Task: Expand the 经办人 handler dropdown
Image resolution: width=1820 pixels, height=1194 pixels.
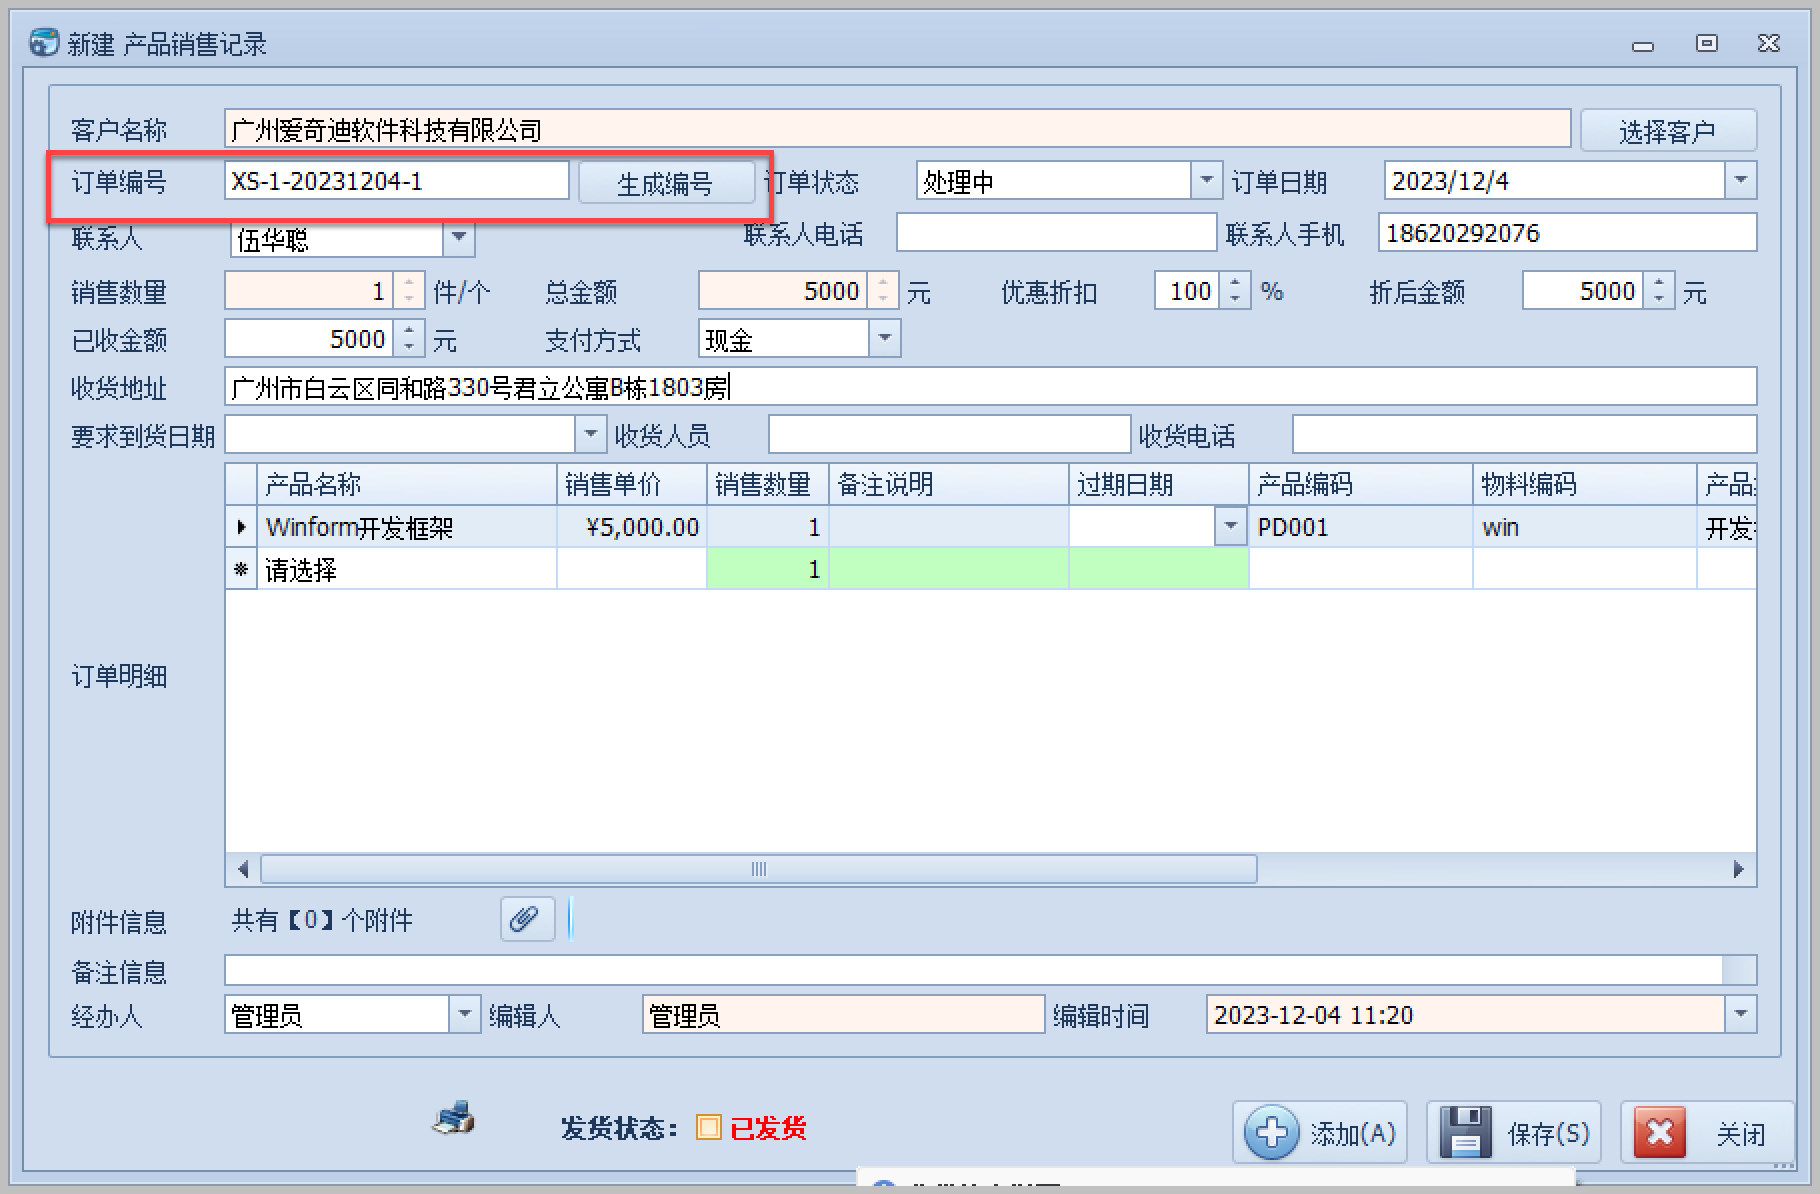Action: pyautogui.click(x=464, y=1015)
